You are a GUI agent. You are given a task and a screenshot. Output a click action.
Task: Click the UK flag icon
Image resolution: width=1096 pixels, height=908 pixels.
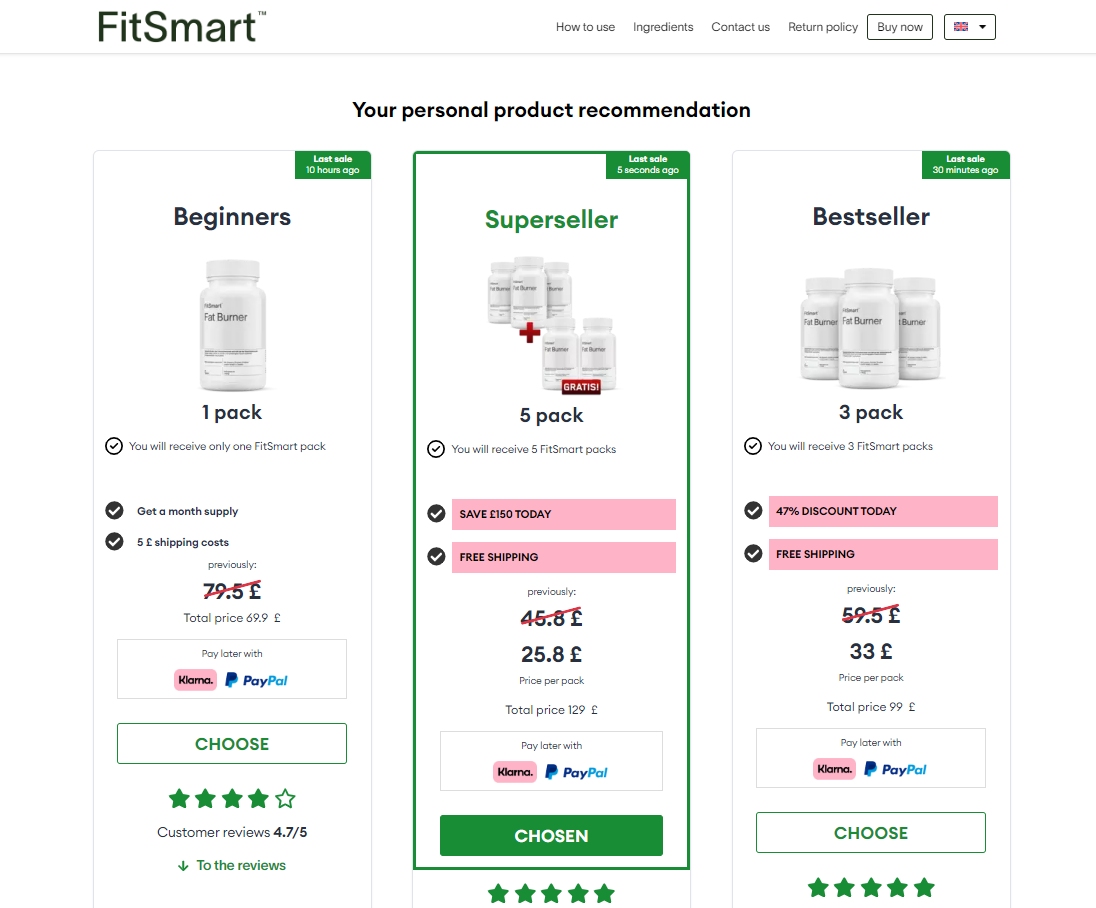(x=961, y=27)
